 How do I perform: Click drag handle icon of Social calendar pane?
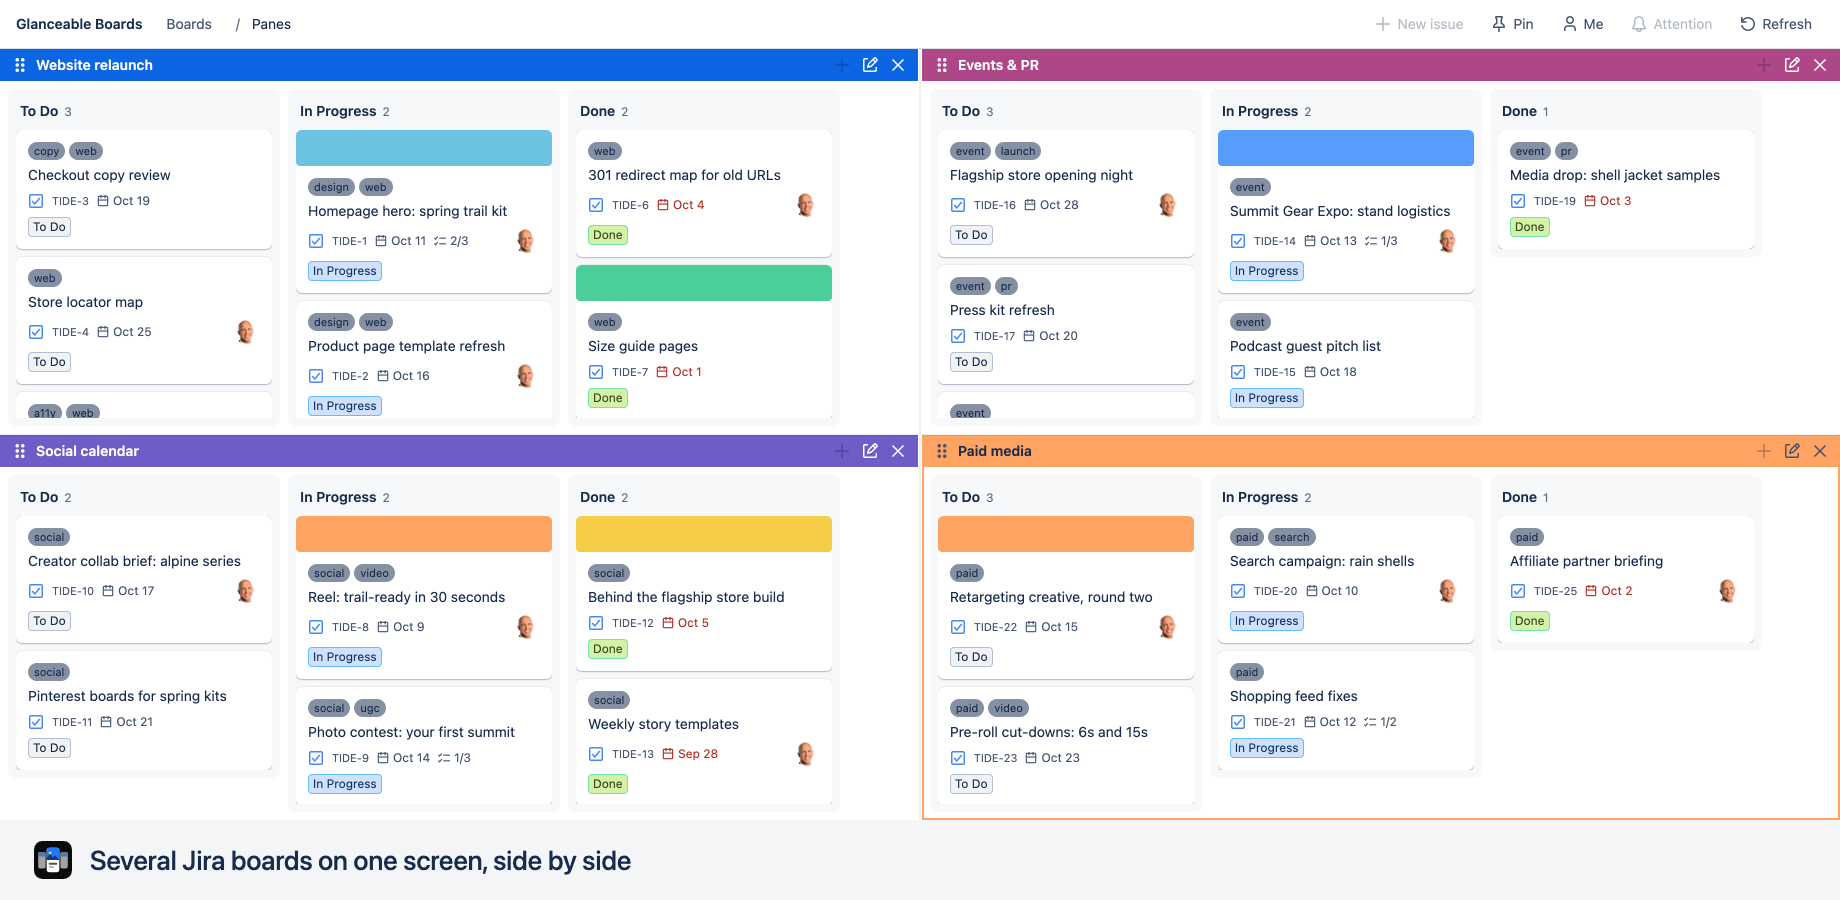(x=20, y=451)
